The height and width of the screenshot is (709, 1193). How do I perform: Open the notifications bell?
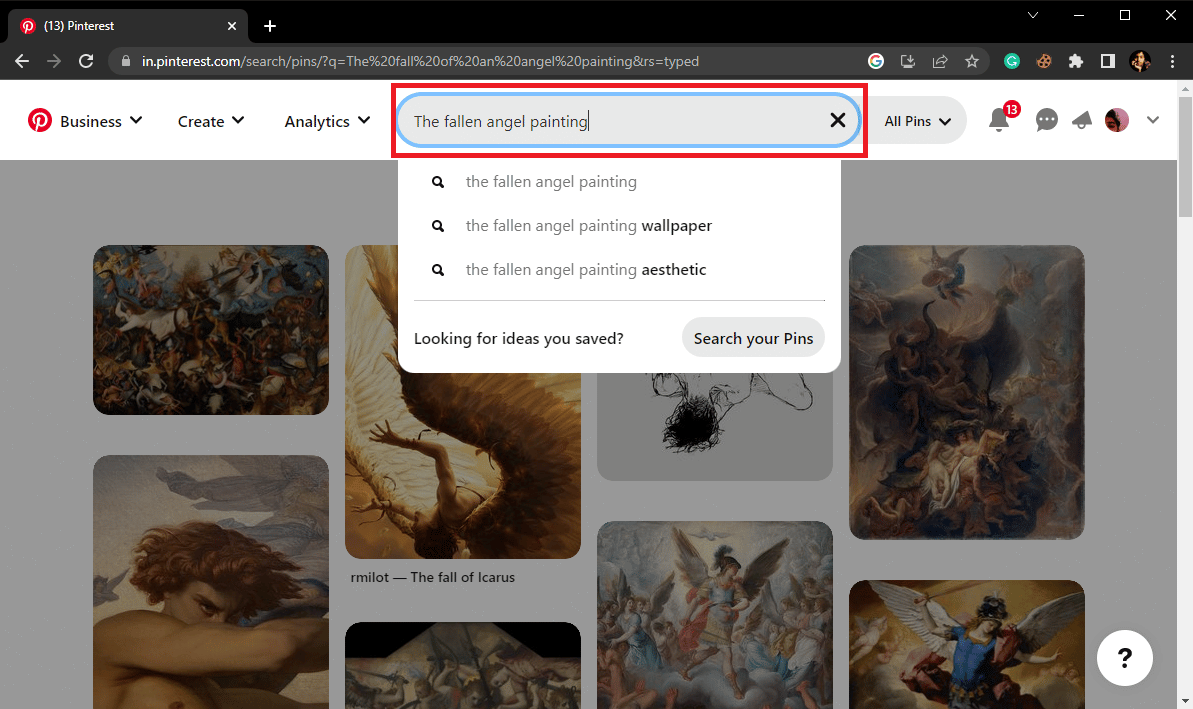[x=1000, y=120]
